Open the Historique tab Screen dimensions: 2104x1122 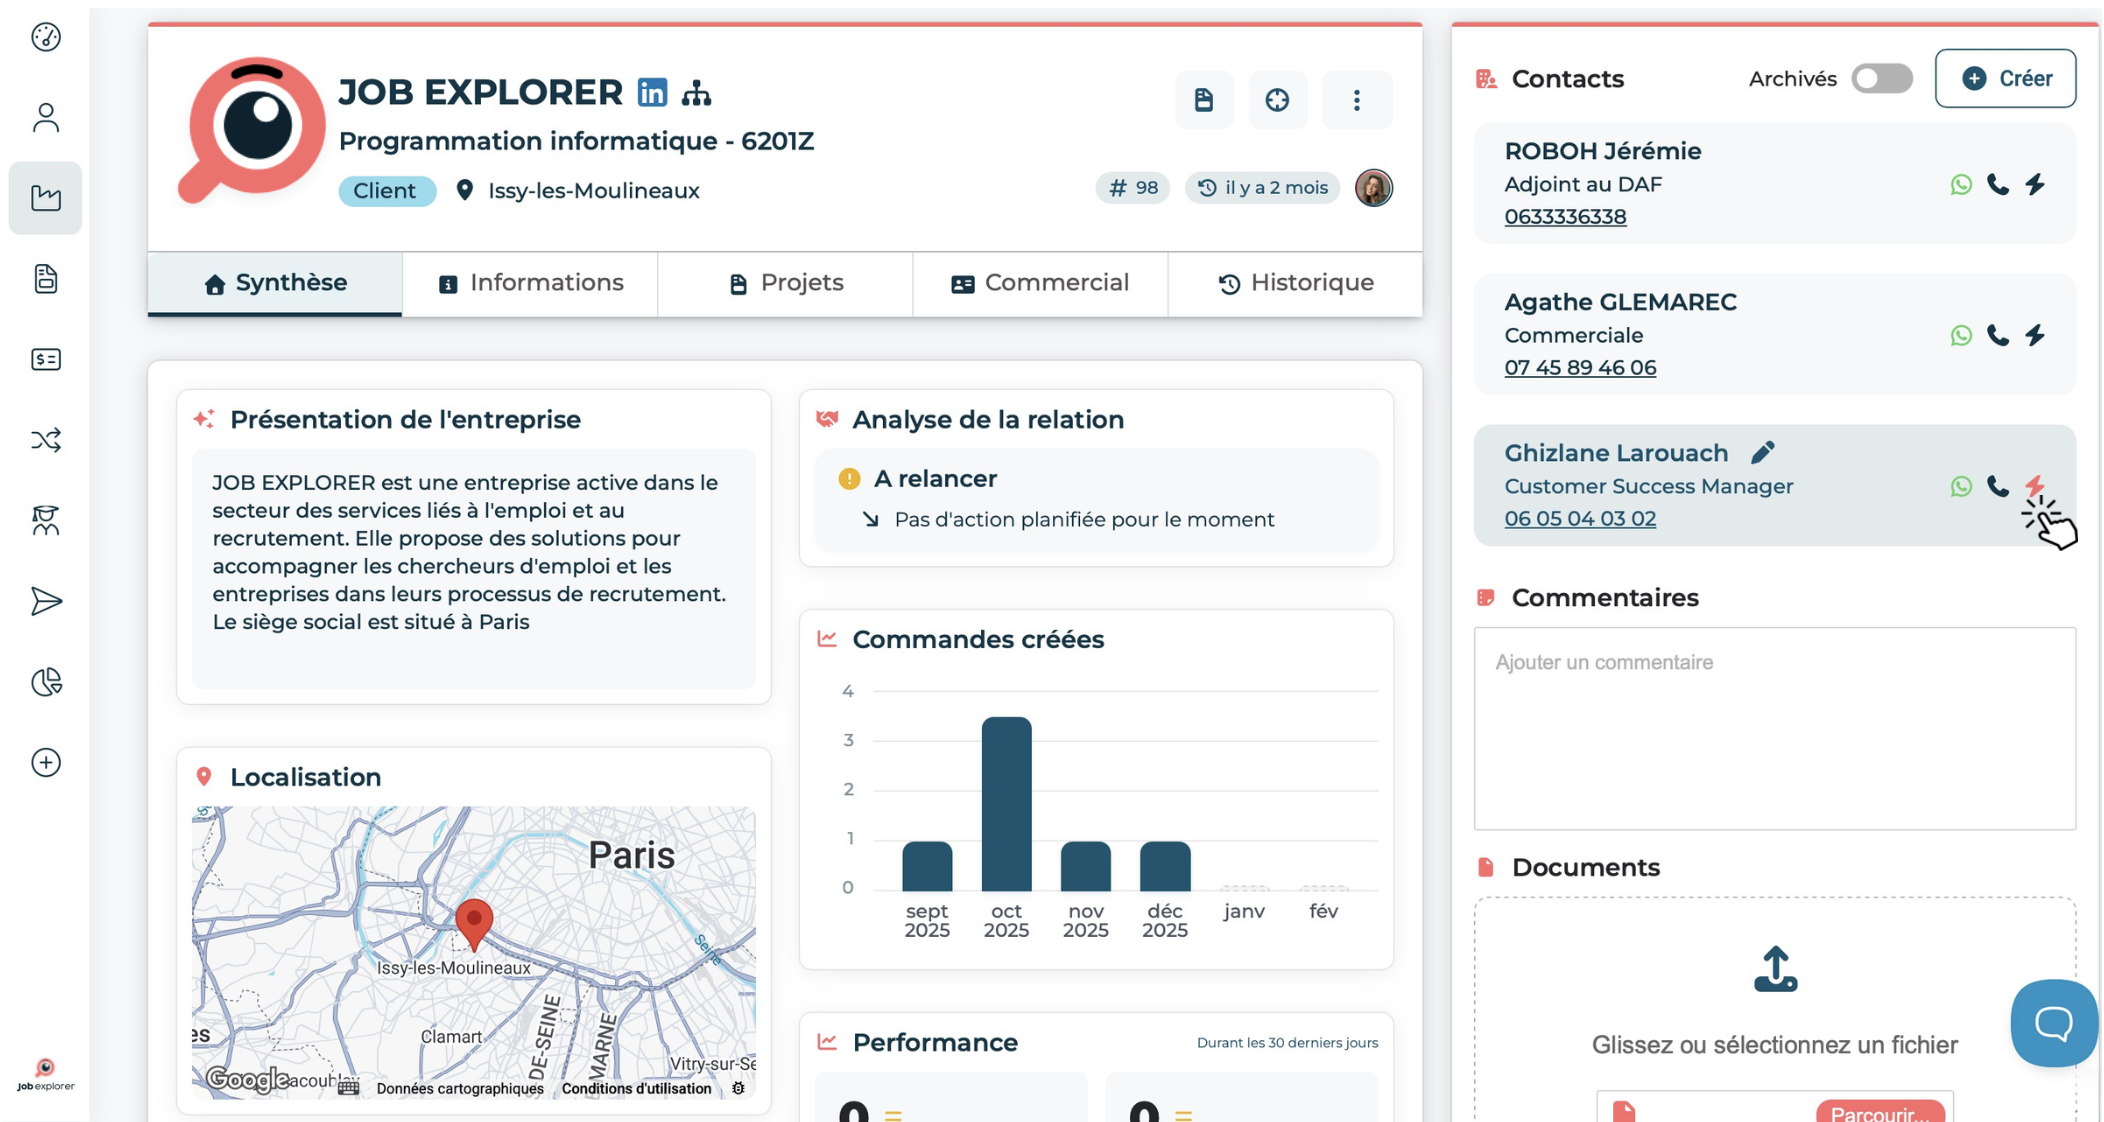pos(1295,283)
